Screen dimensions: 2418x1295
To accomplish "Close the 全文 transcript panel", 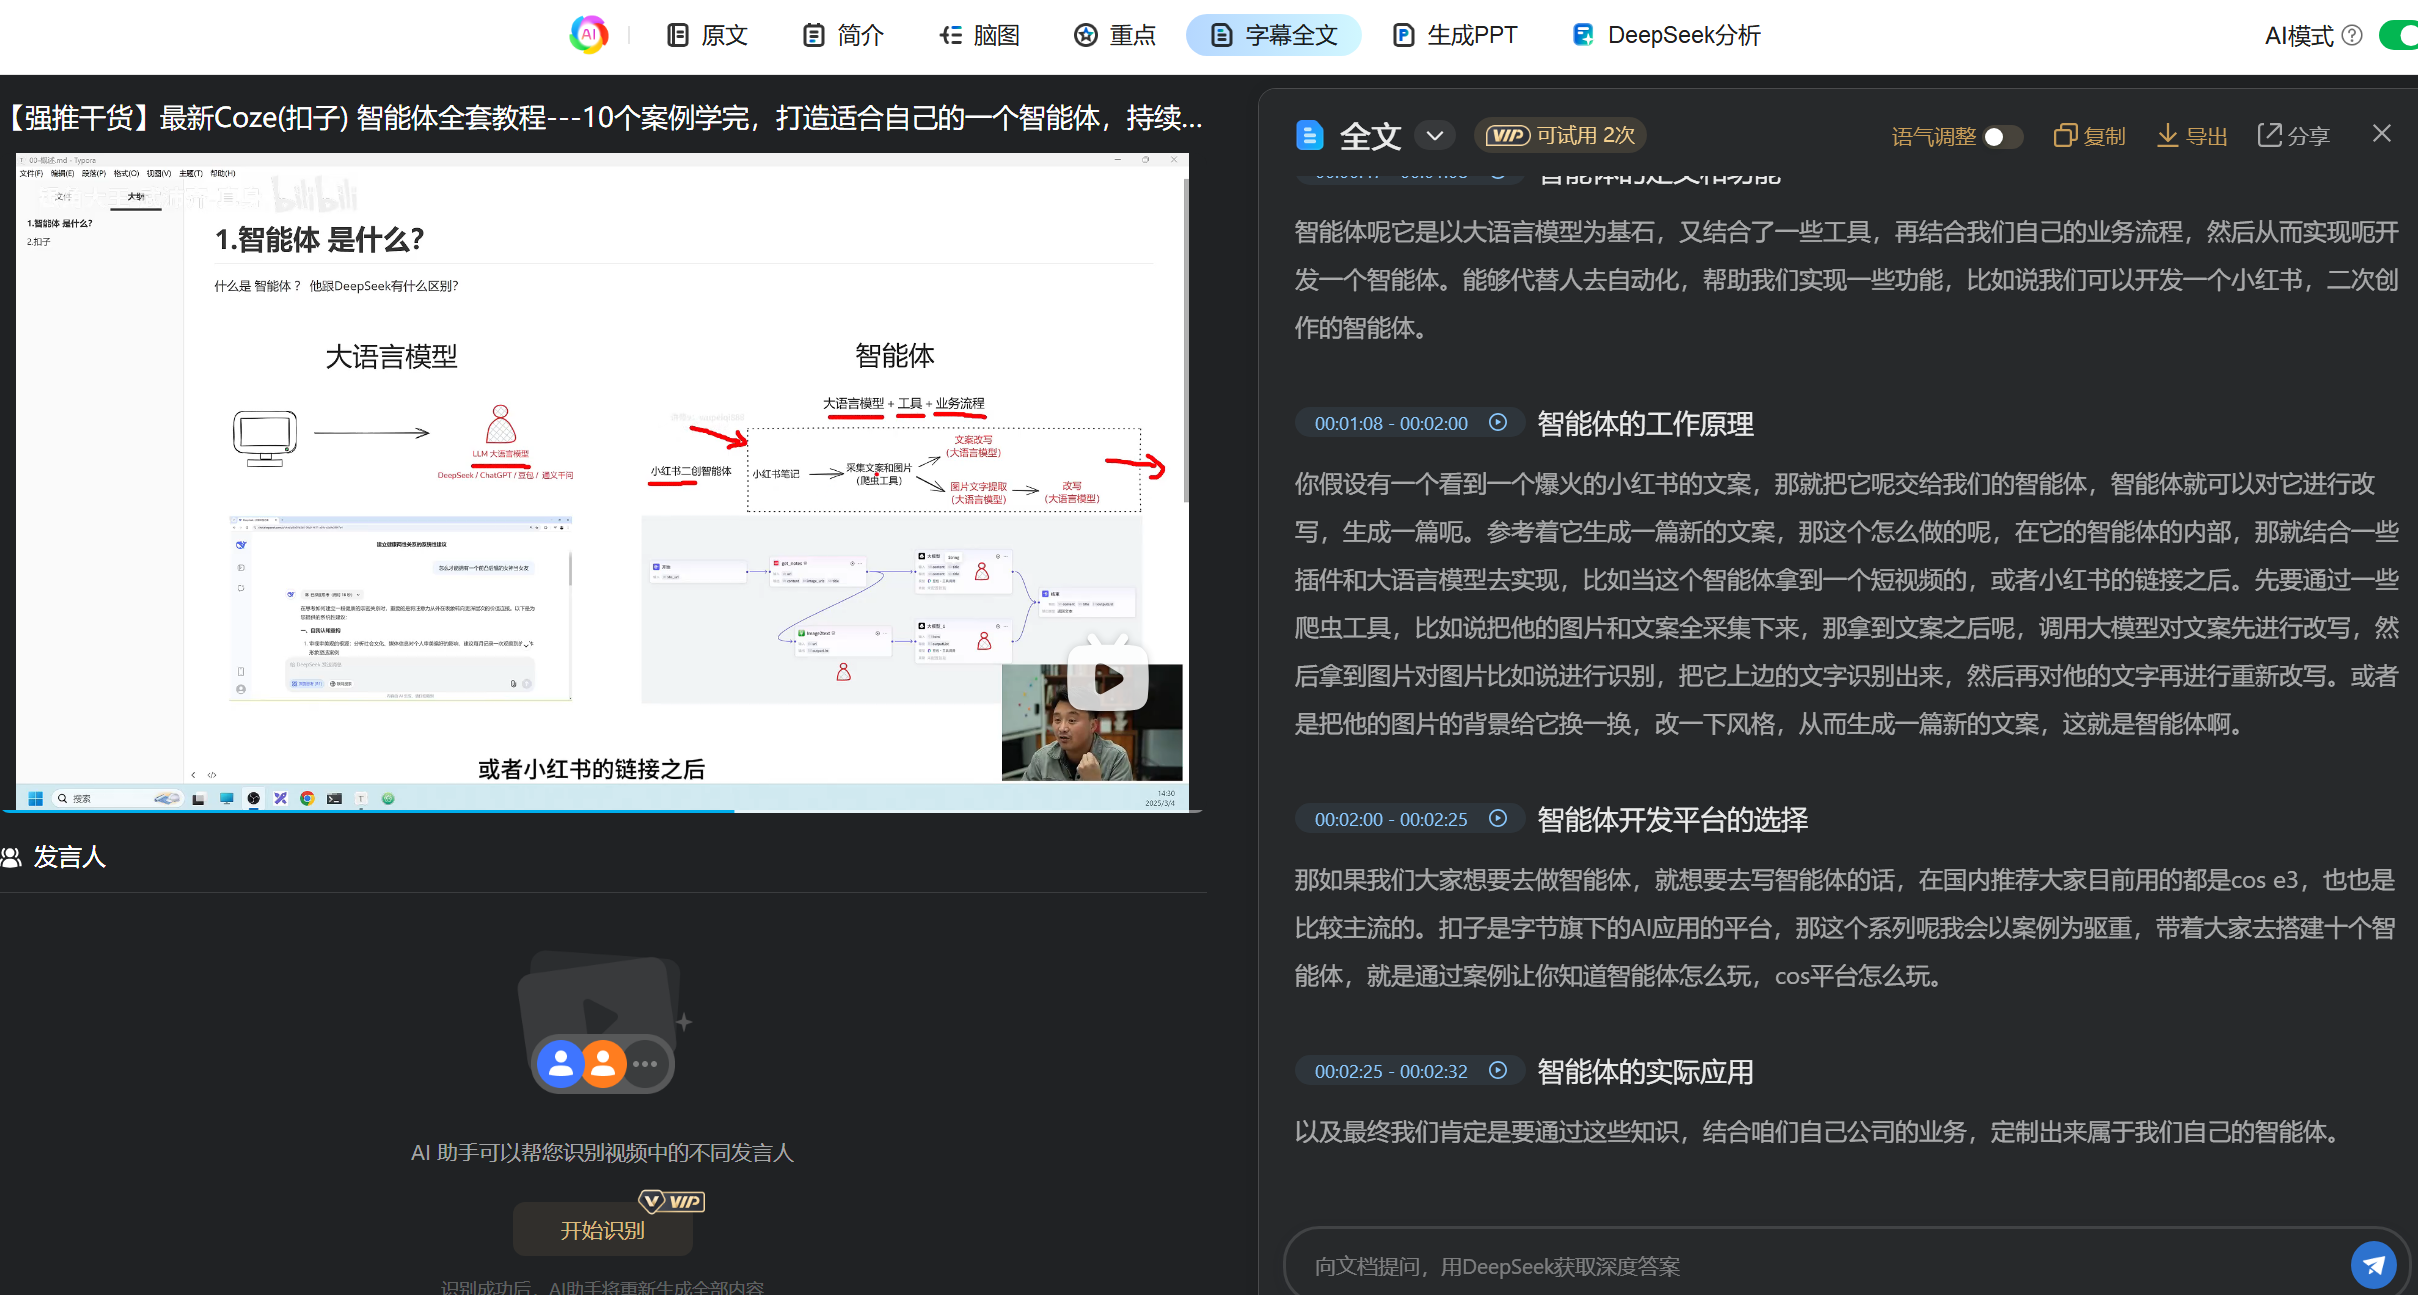I will click(x=2382, y=134).
